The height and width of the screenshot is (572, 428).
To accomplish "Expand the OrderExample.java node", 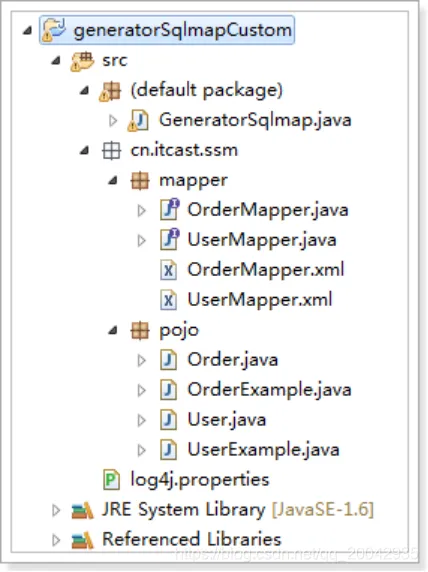I will (141, 390).
